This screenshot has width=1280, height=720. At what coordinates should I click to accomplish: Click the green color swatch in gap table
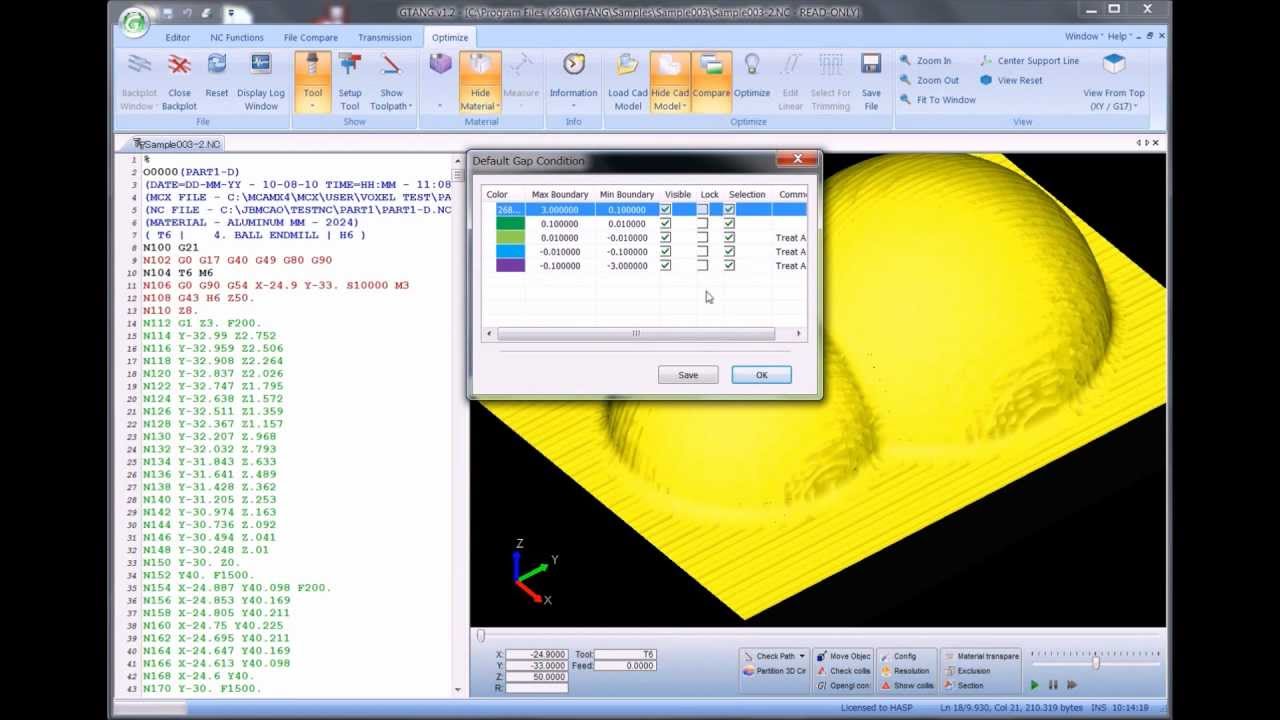(x=510, y=224)
